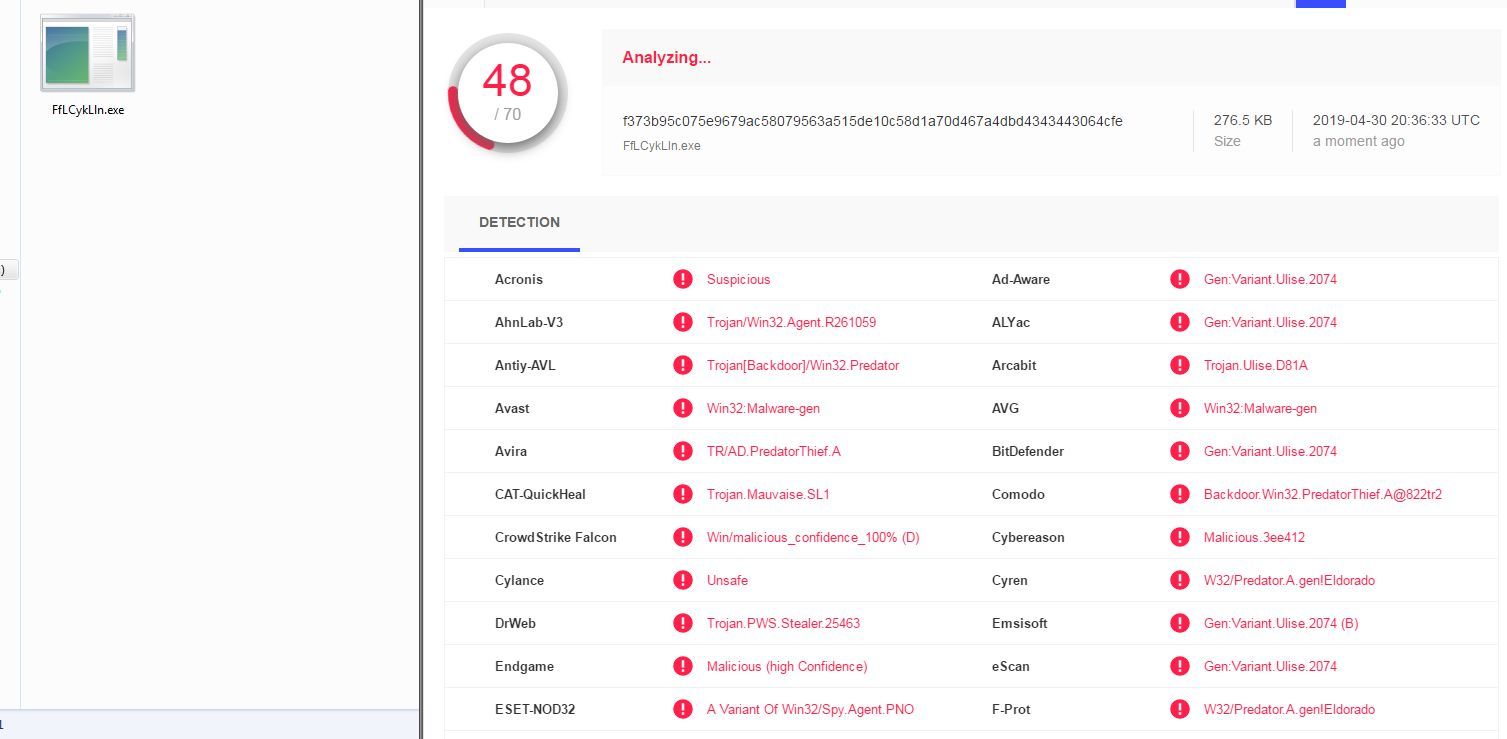Click the alert icon for Ad-Aware

[x=1180, y=279]
